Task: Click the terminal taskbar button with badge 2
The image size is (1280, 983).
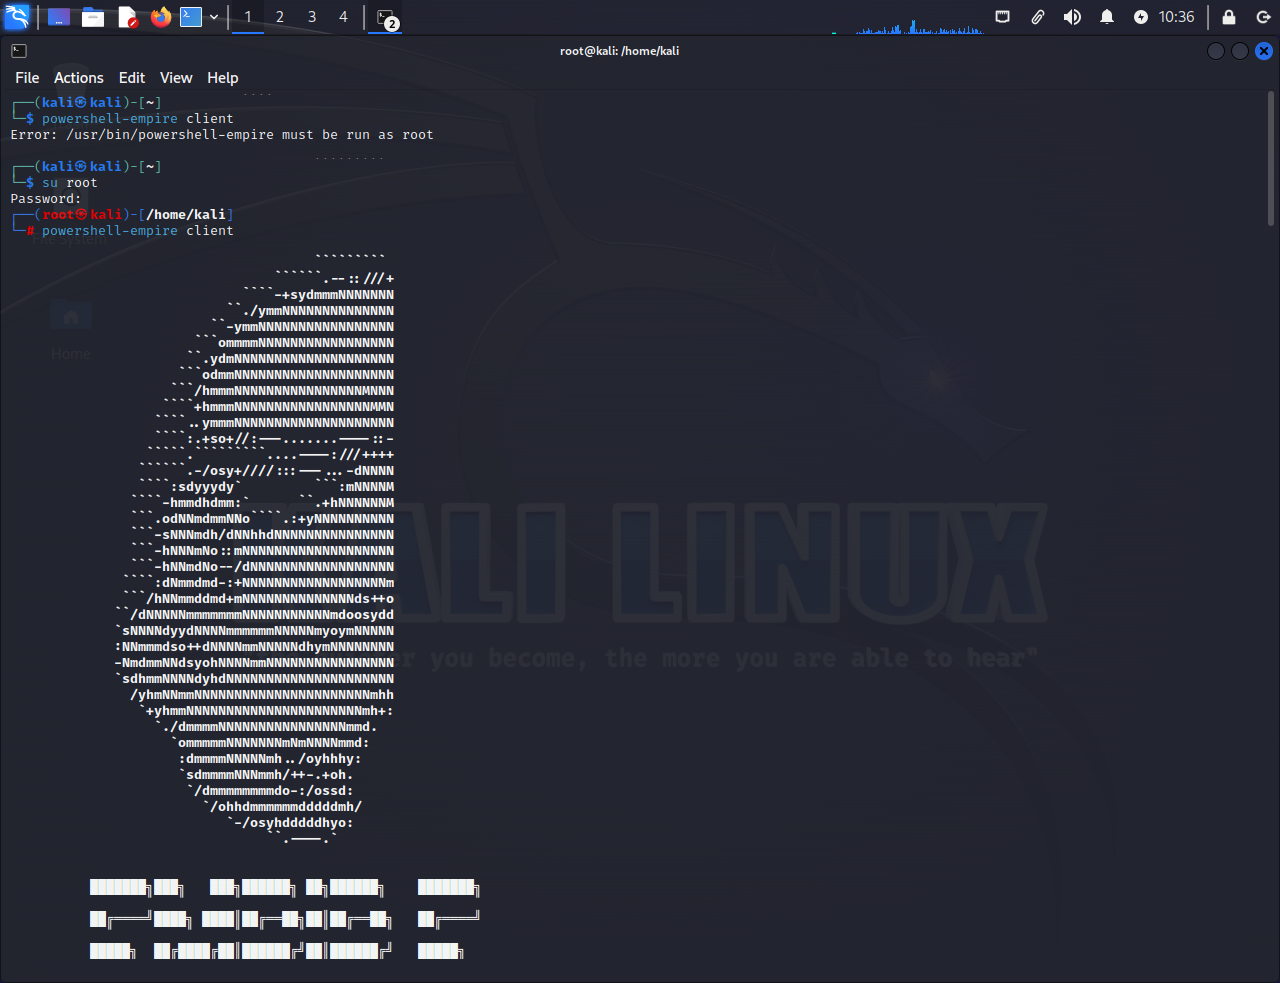Action: [x=386, y=18]
